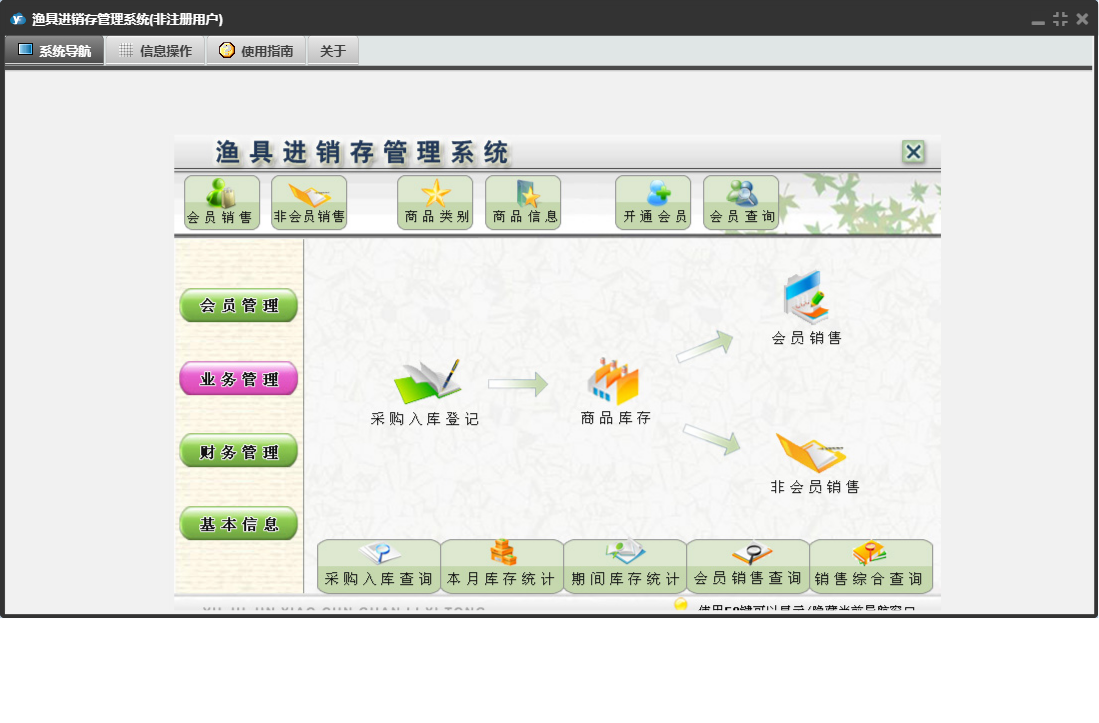Screen dimensions: 1099x723
Task: Open 采购入库查询 bottom icon
Action: (x=378, y=566)
